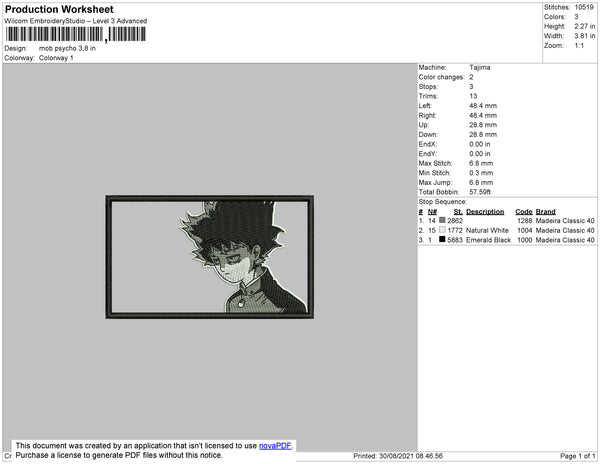Image resolution: width=600 pixels, height=464 pixels.
Task: Click Madeira Classic 40 in row 1
Action: tap(565, 221)
